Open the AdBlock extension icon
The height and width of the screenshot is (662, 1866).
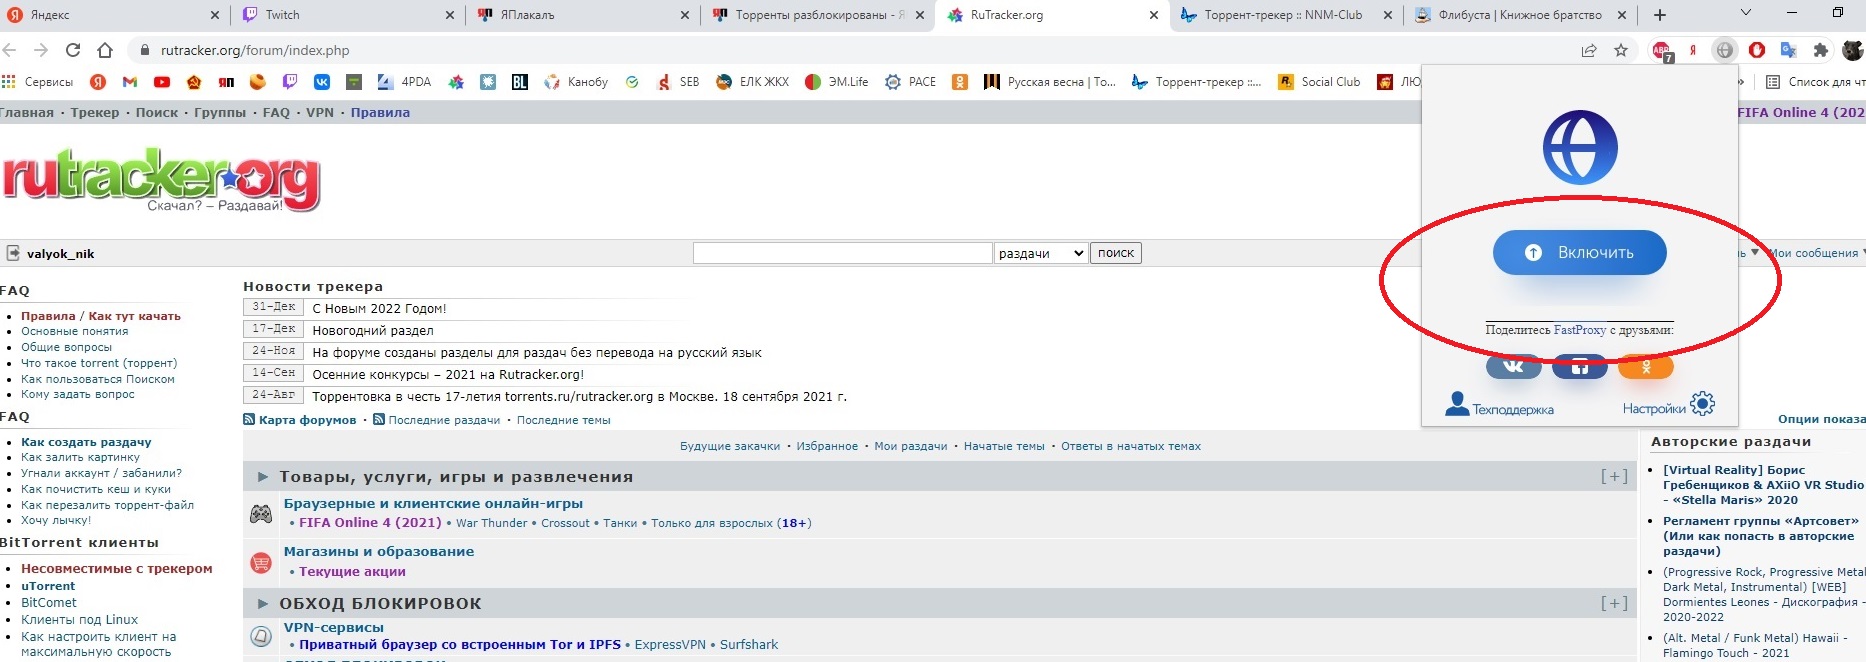pyautogui.click(x=1661, y=50)
